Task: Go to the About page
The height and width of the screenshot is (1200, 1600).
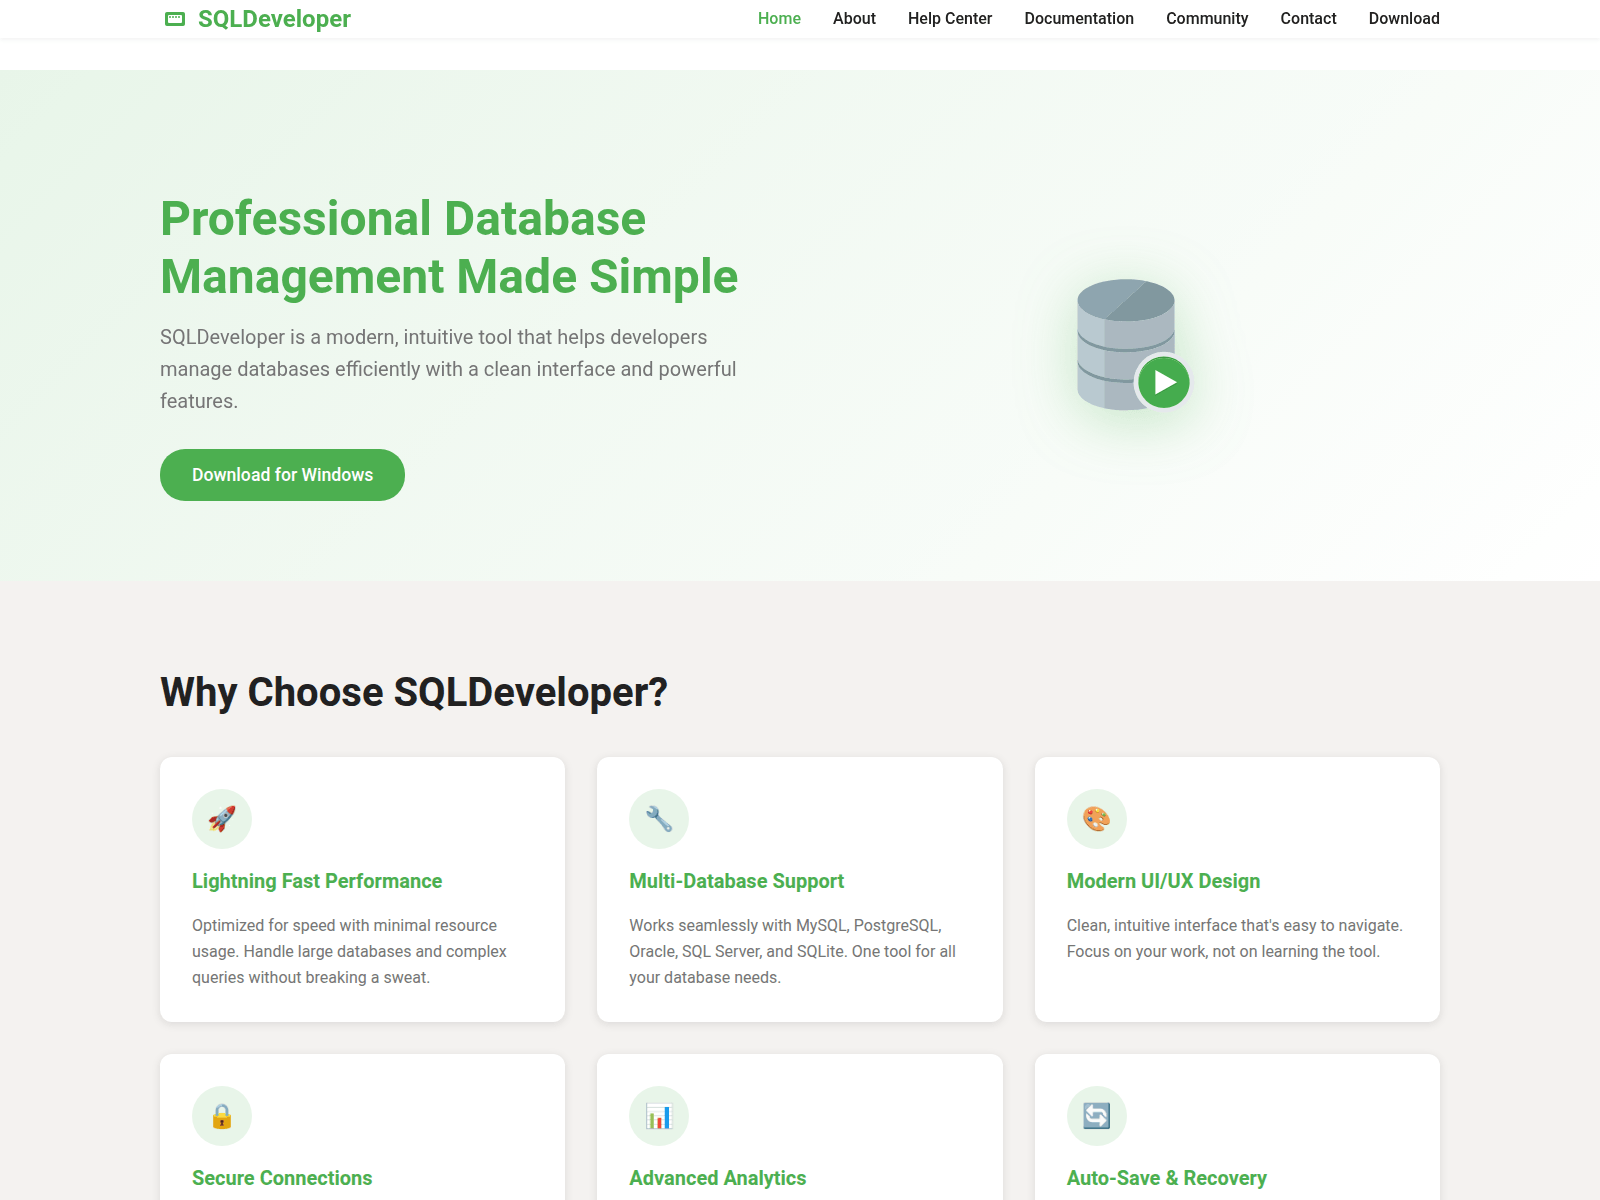Action: (x=854, y=19)
